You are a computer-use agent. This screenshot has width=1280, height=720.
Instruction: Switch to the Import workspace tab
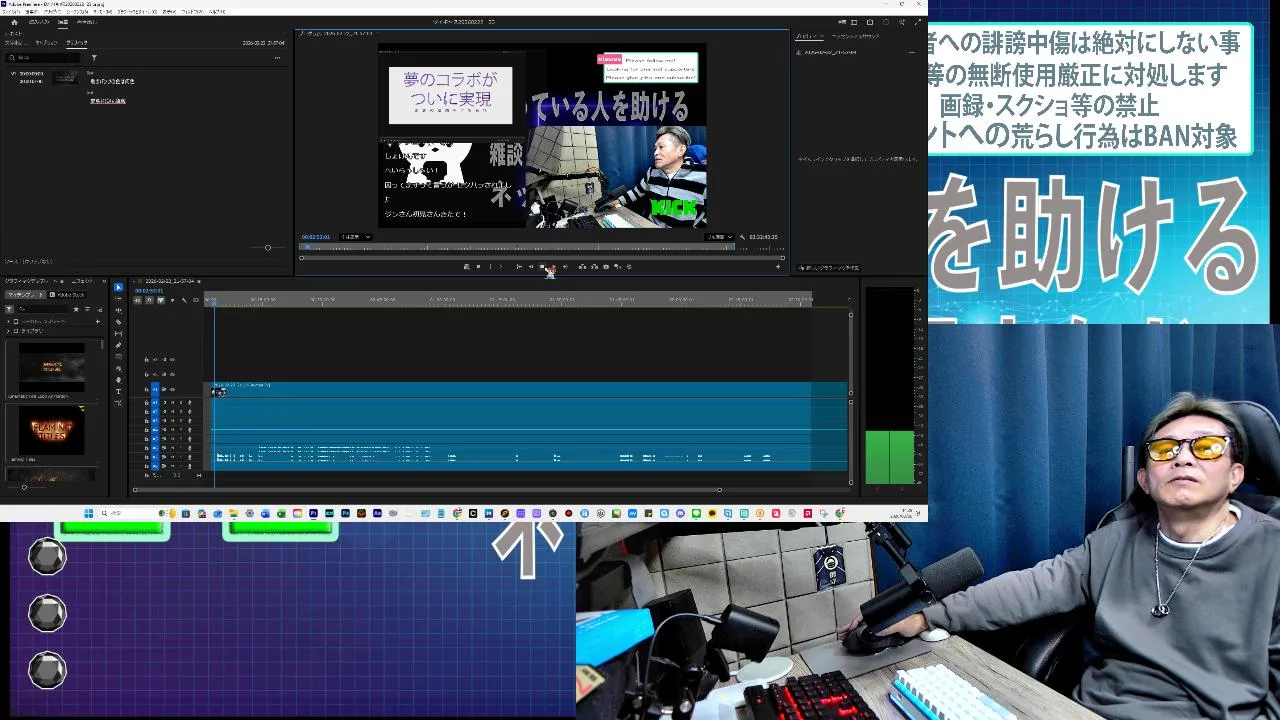(39, 22)
